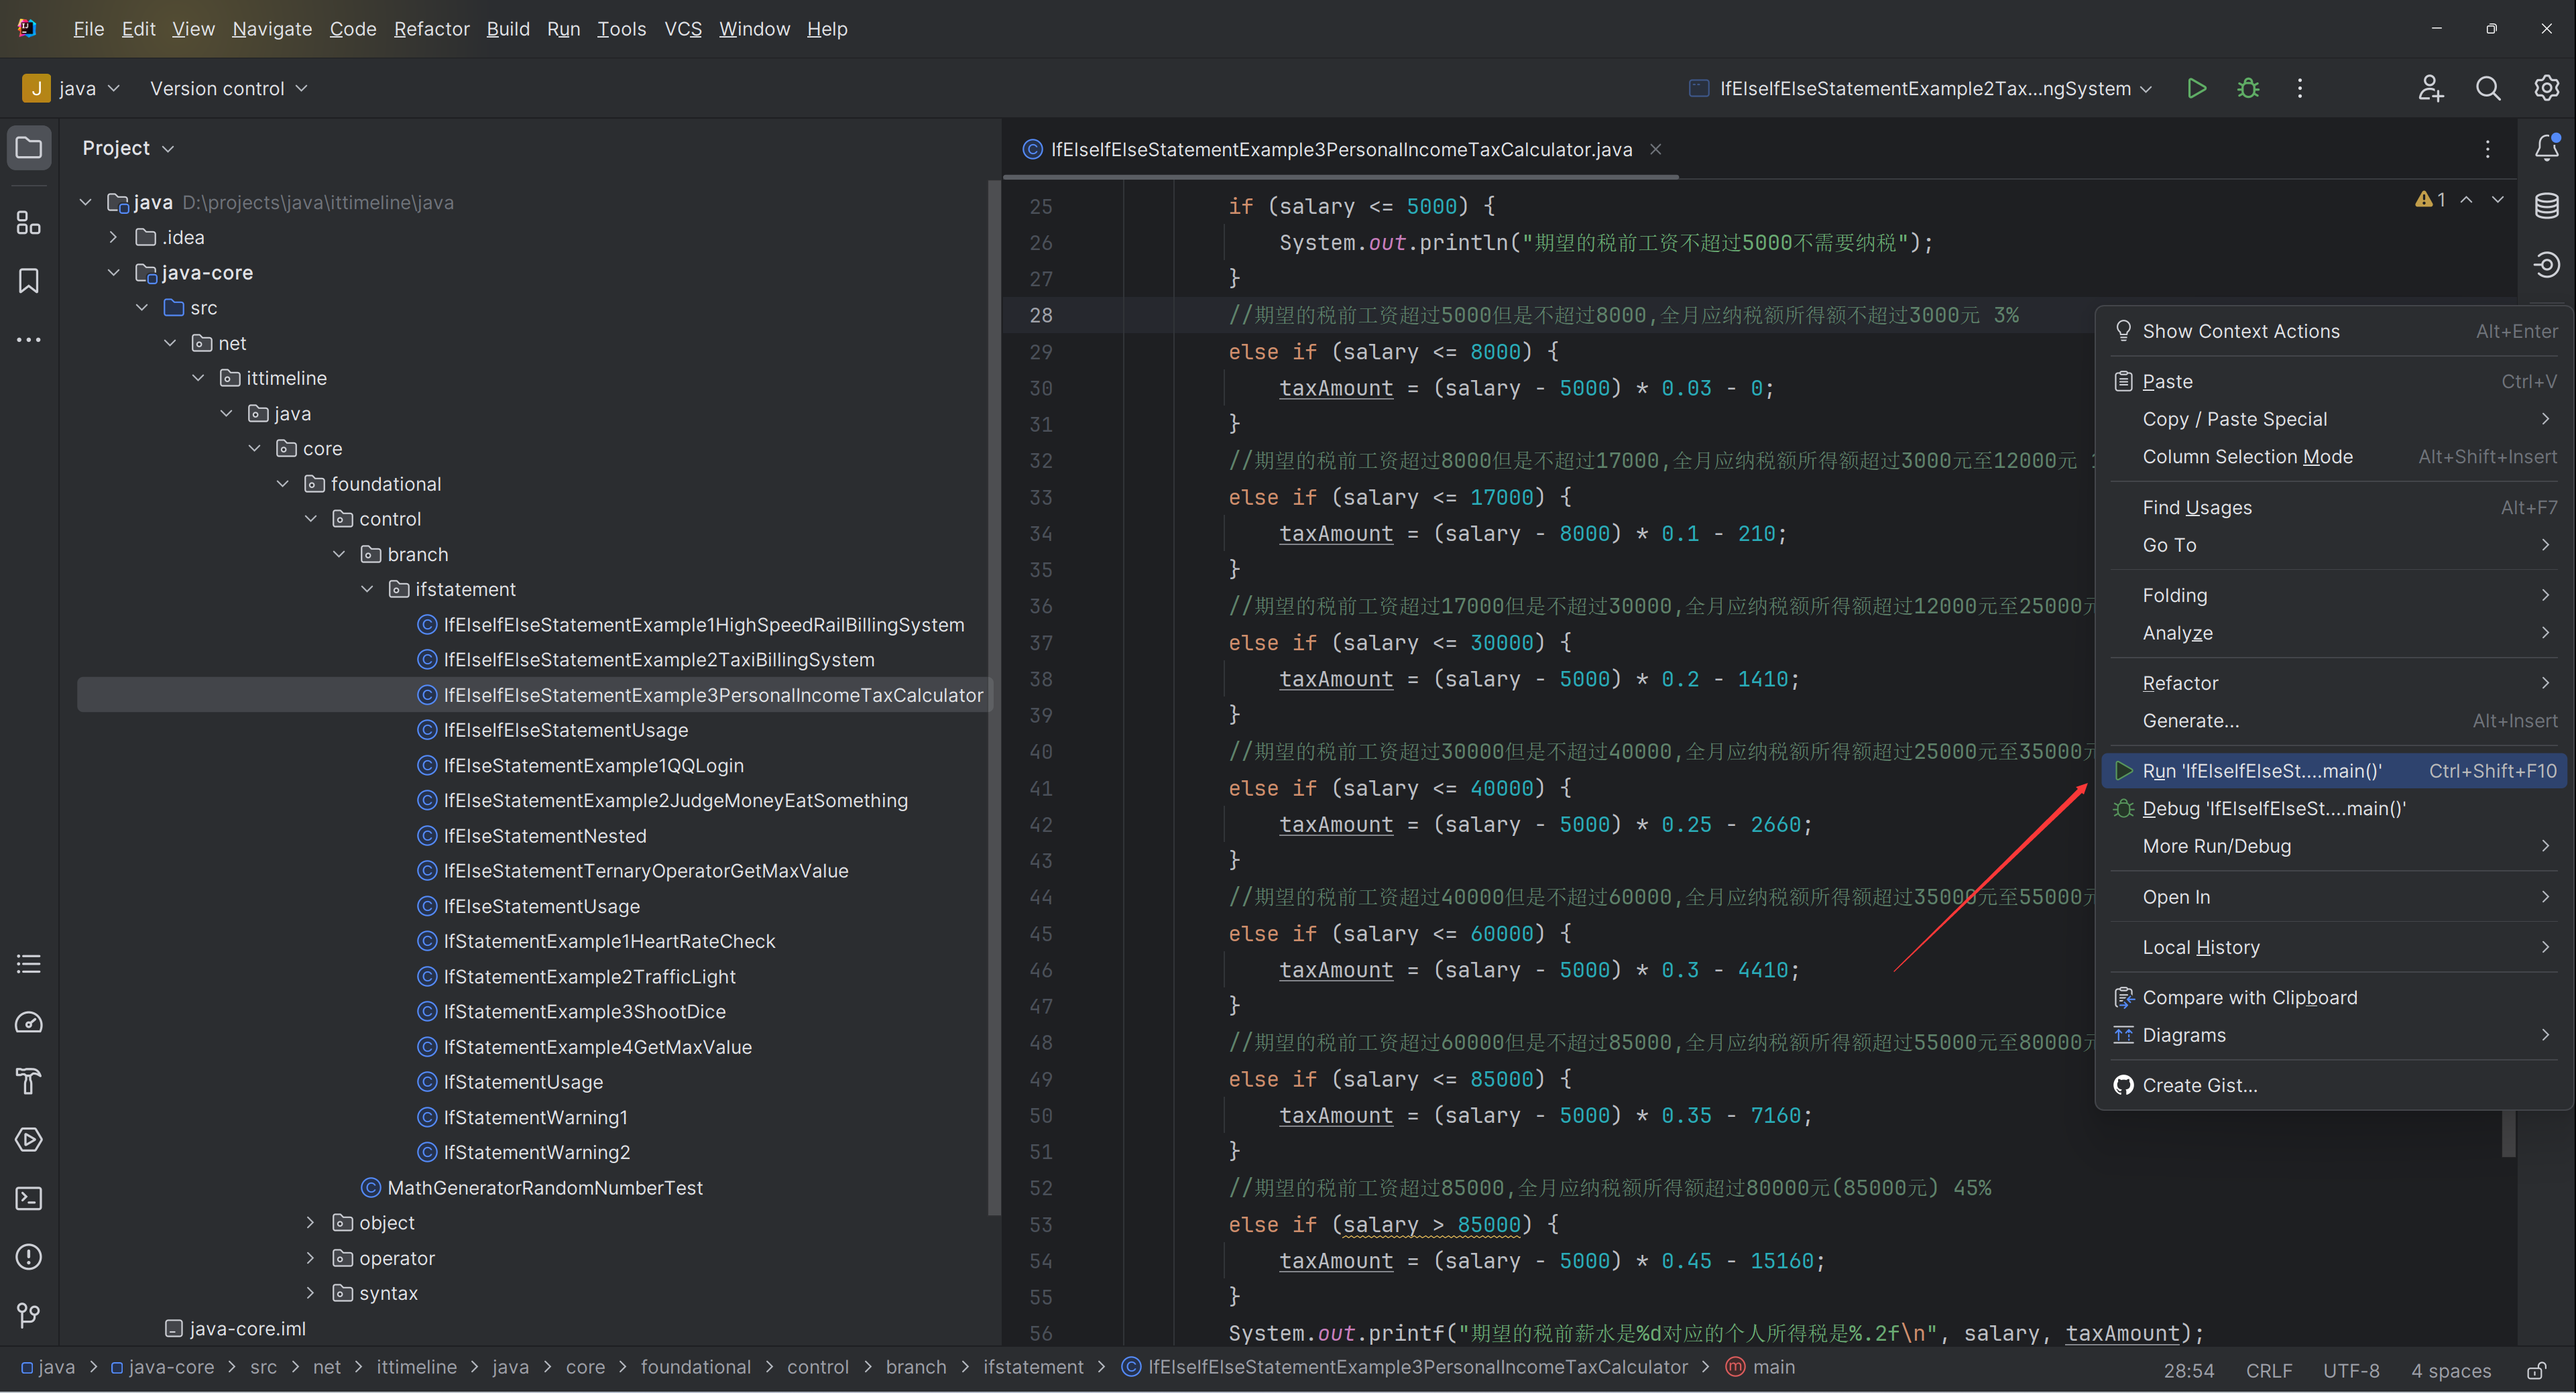Open the Build menu

(508, 29)
